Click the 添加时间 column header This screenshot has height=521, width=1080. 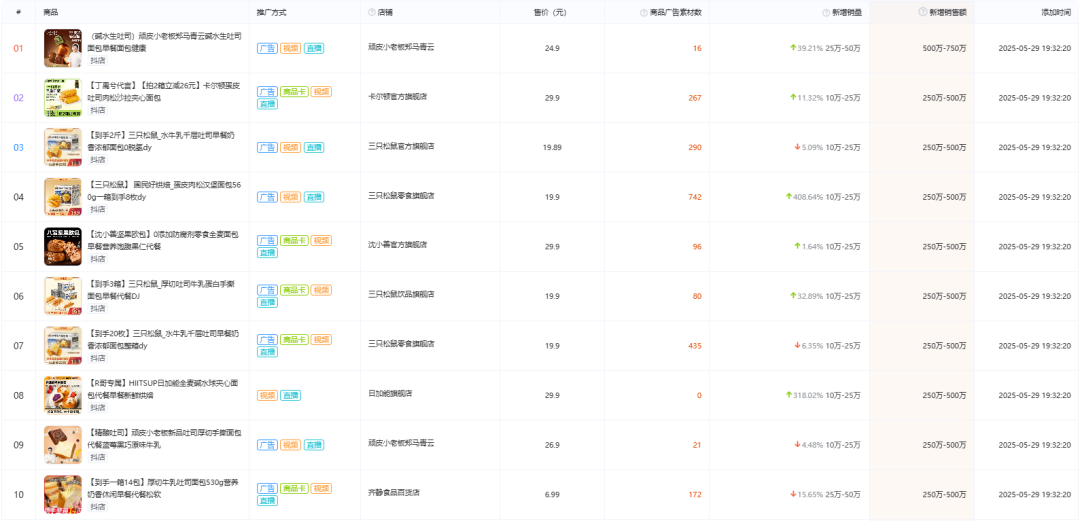[1056, 12]
